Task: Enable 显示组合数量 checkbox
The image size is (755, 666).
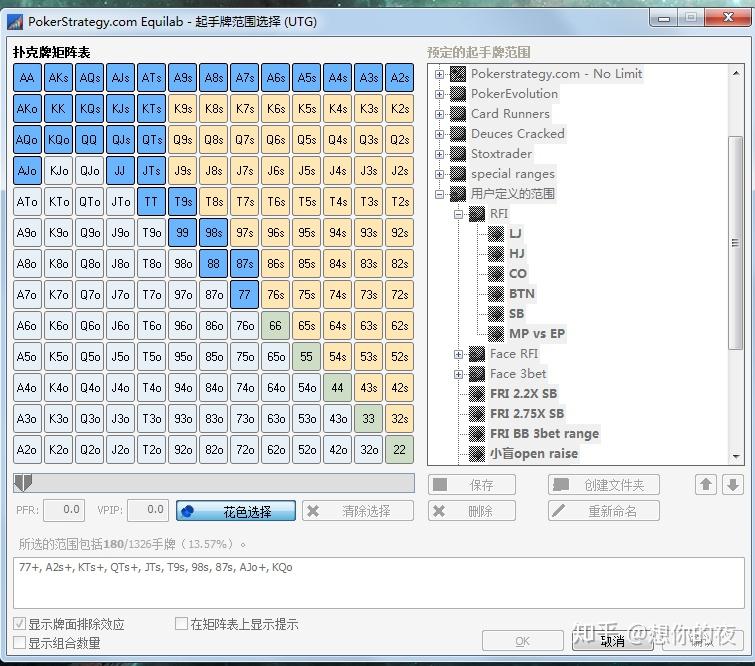Action: pos(19,643)
